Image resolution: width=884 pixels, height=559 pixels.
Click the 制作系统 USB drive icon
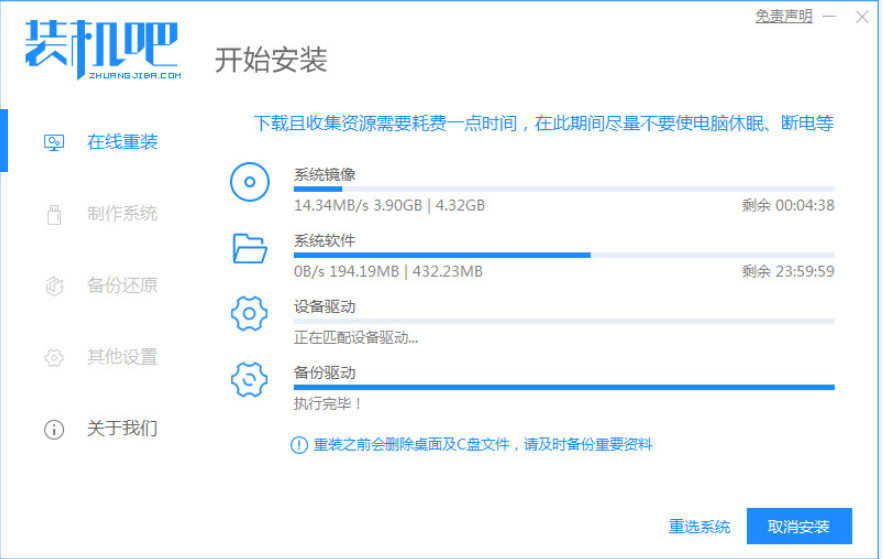click(x=54, y=214)
